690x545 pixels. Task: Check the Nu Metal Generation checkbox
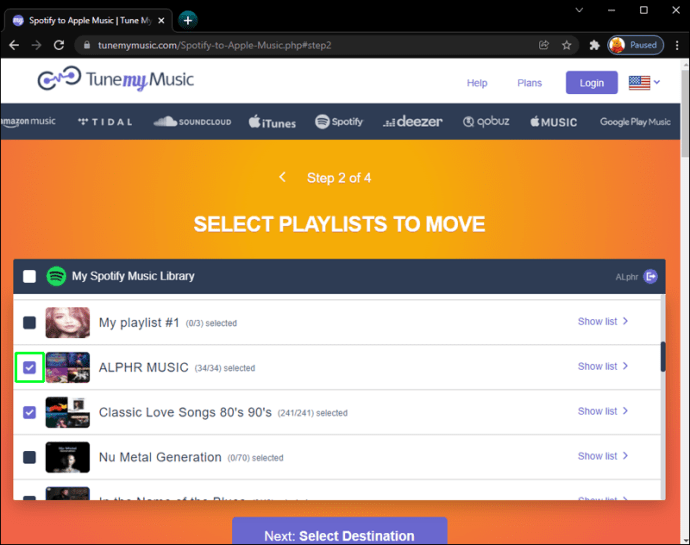(29, 457)
